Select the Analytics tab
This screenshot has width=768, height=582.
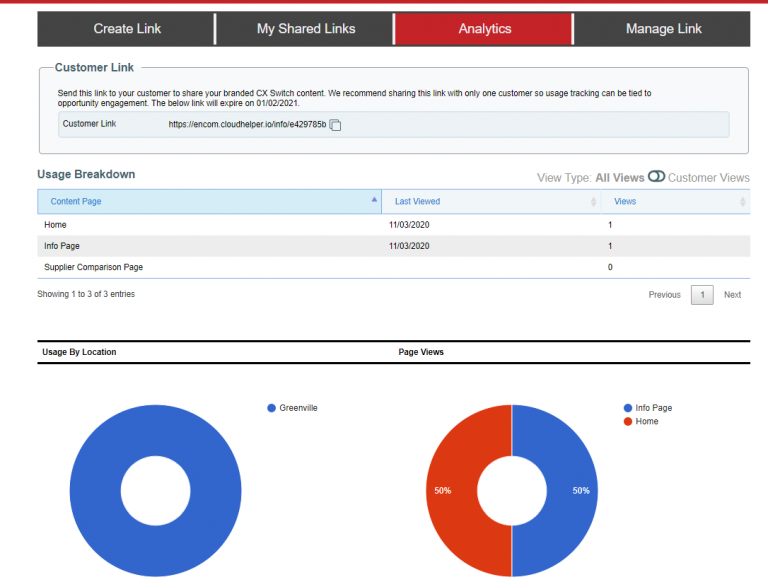(484, 29)
